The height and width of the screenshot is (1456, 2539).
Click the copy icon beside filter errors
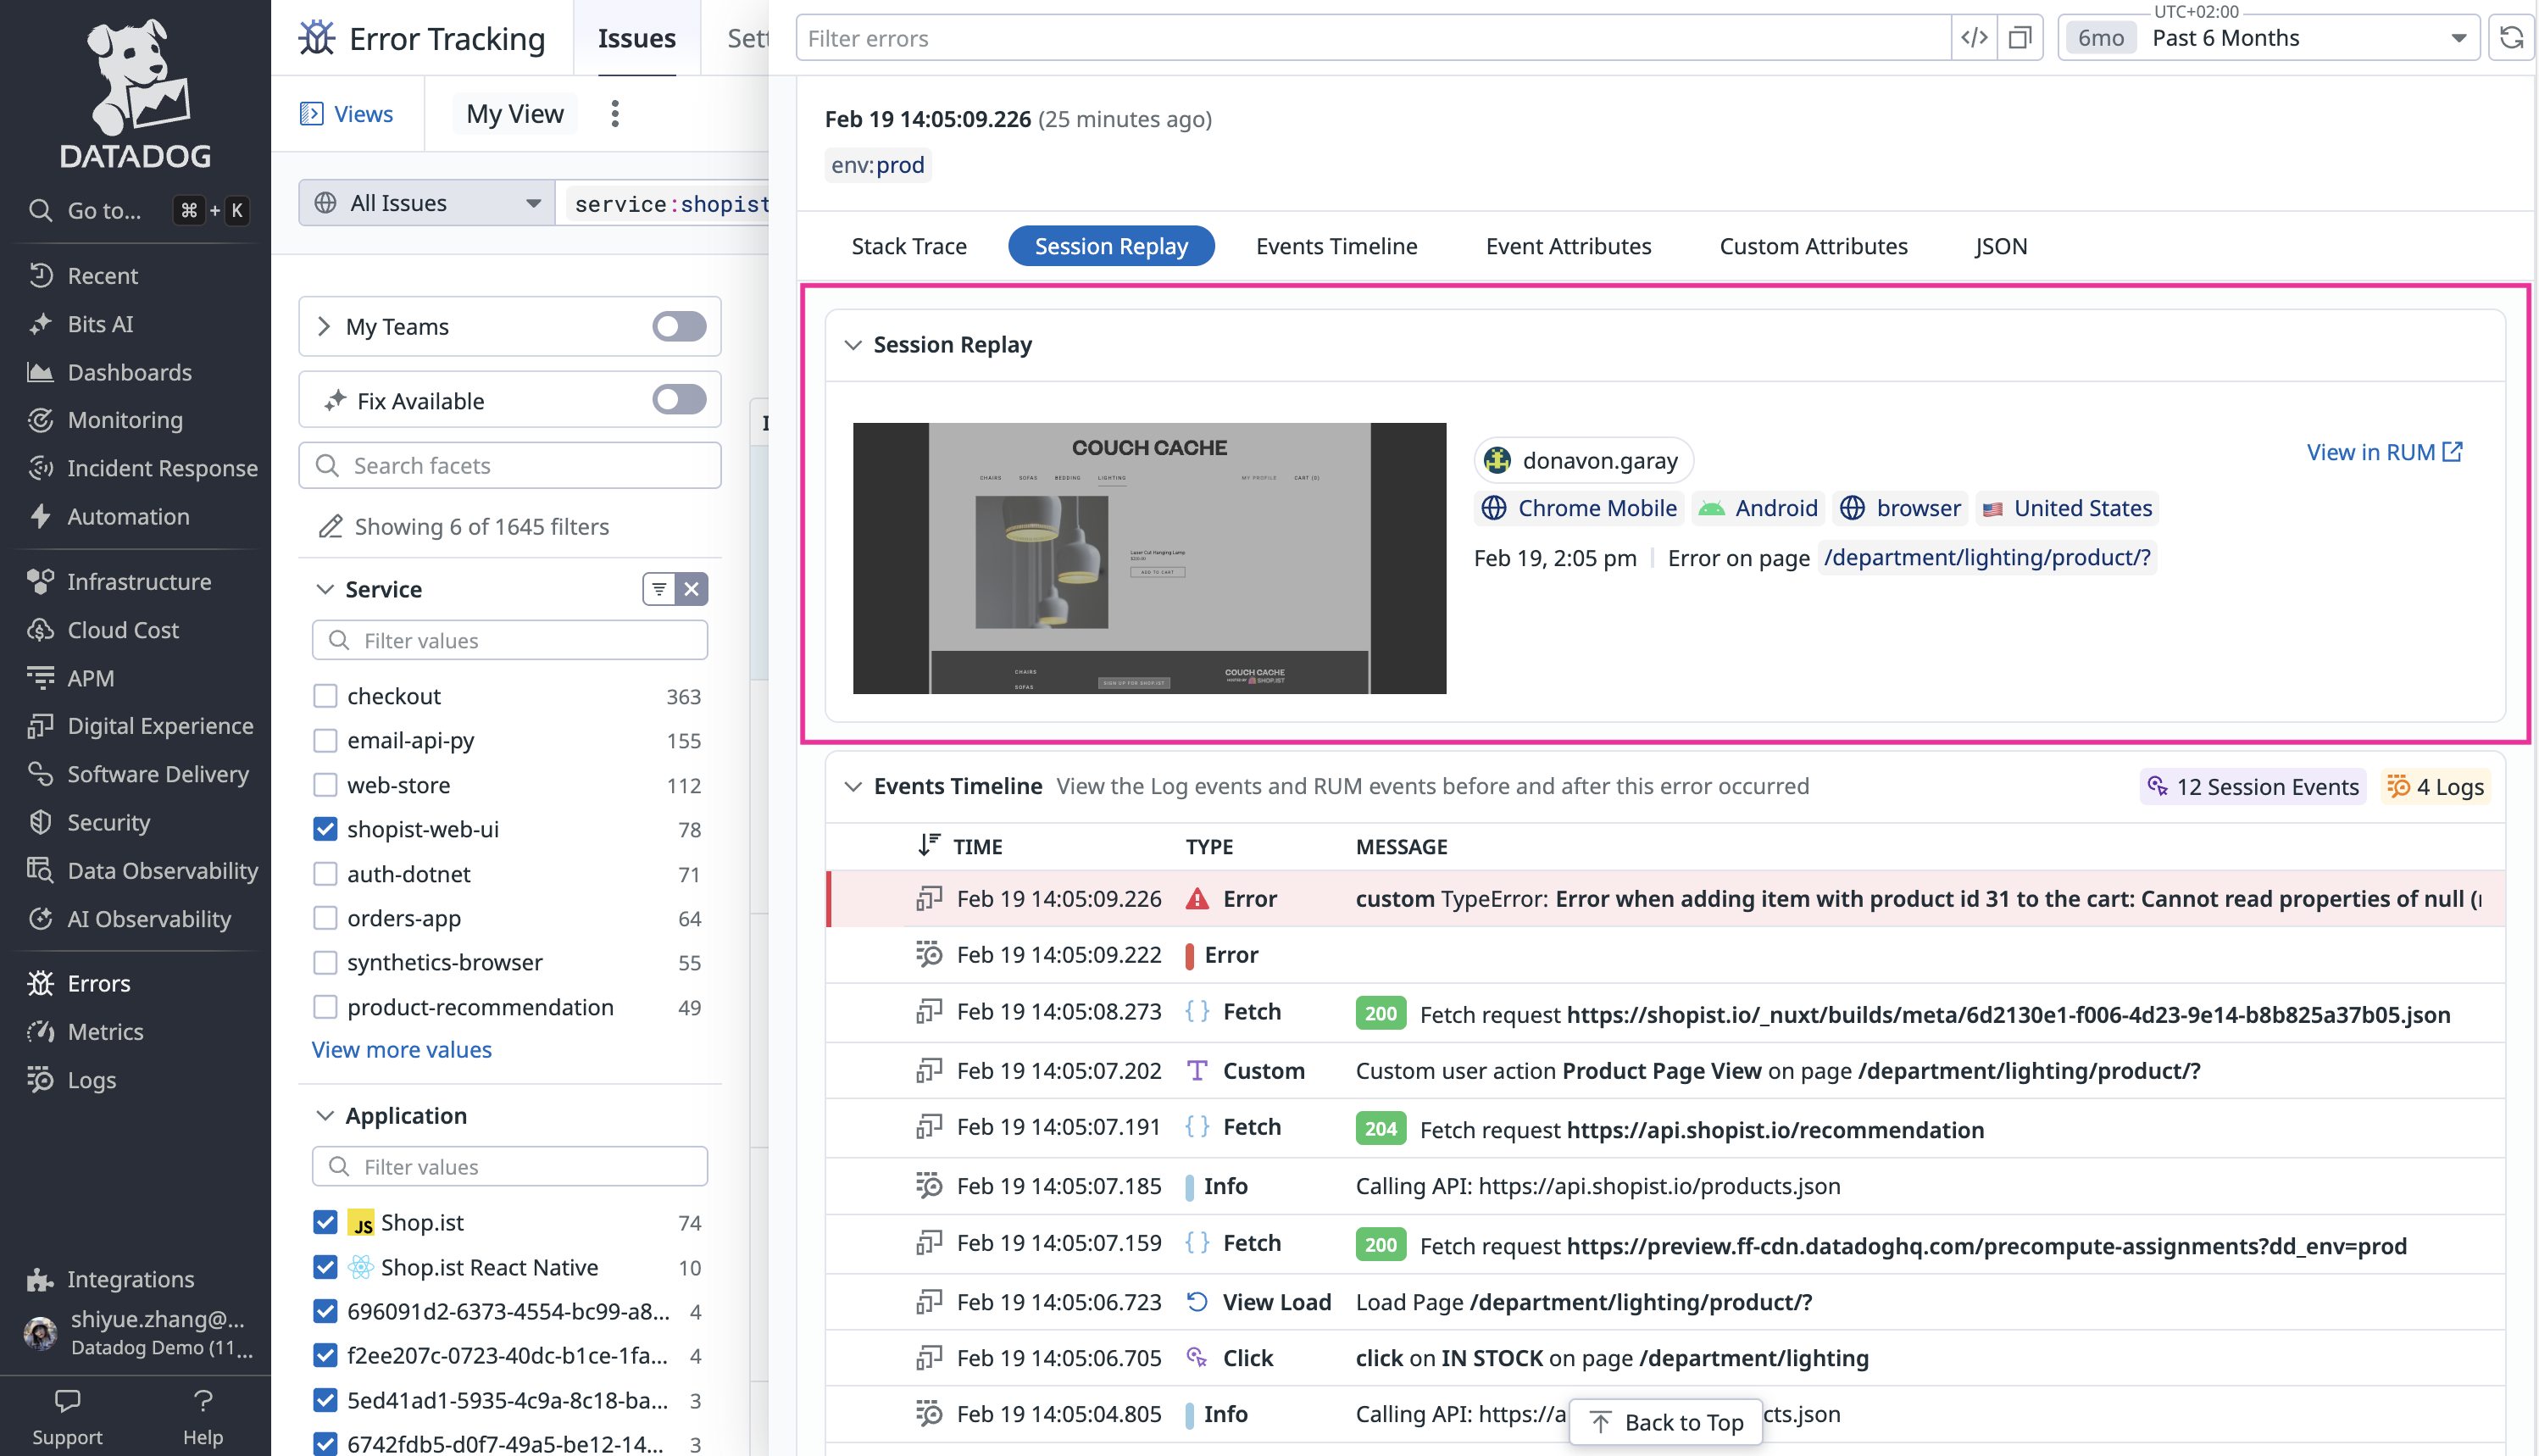click(2020, 38)
